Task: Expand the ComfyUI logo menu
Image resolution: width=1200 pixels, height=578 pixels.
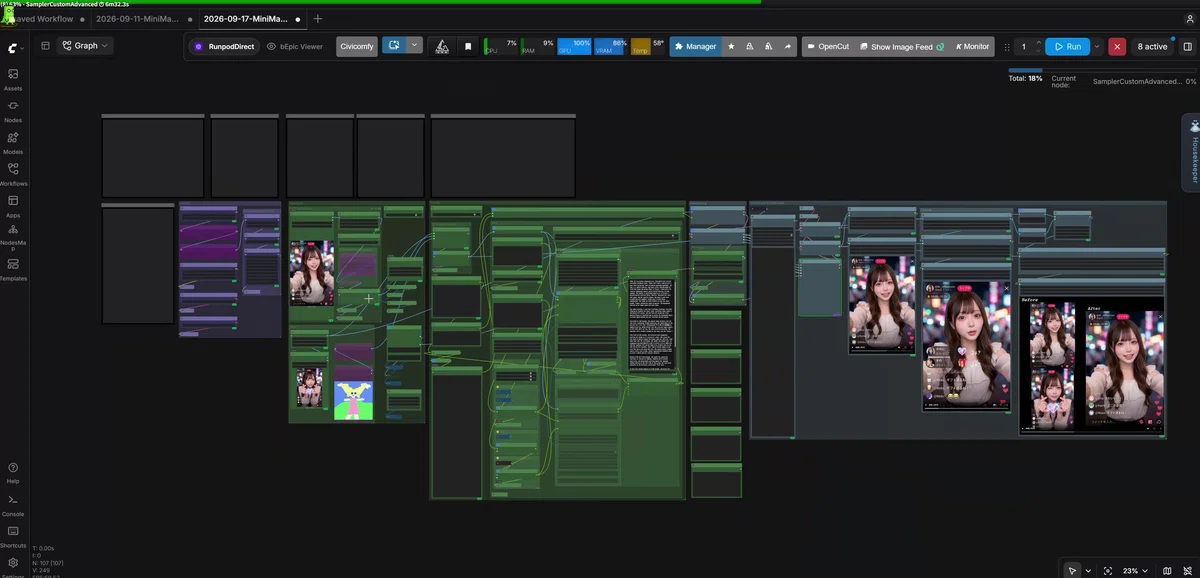Action: click(x=14, y=47)
